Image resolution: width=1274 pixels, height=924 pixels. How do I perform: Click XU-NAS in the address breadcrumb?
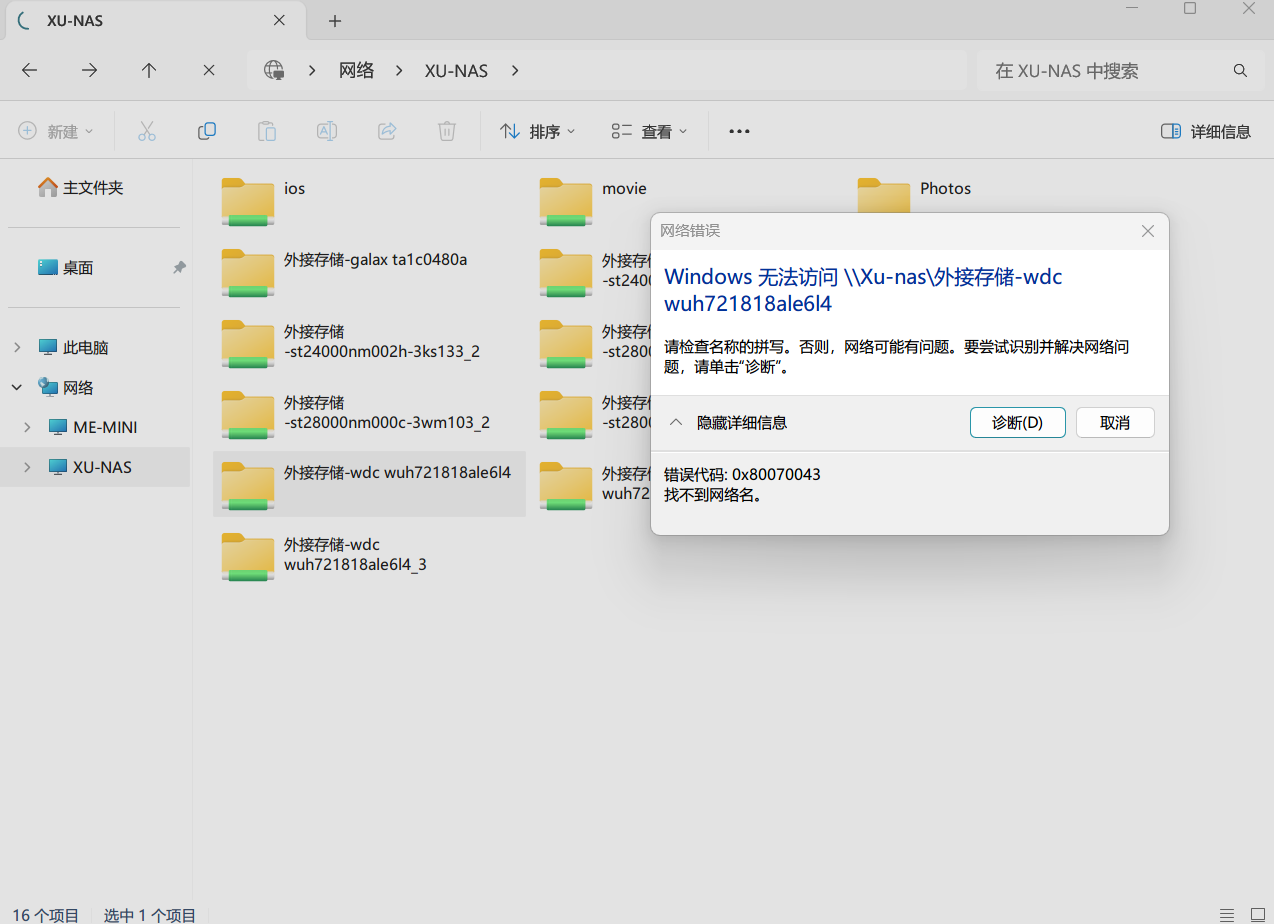(x=456, y=70)
